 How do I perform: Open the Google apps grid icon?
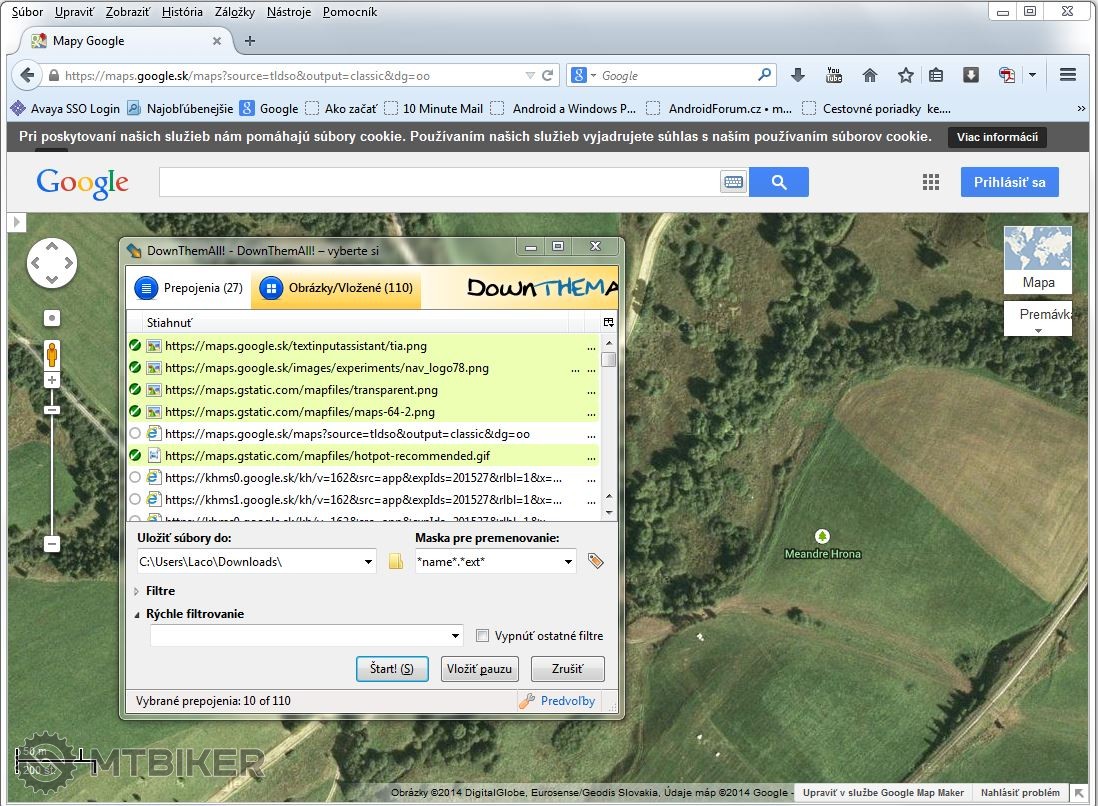pos(931,182)
